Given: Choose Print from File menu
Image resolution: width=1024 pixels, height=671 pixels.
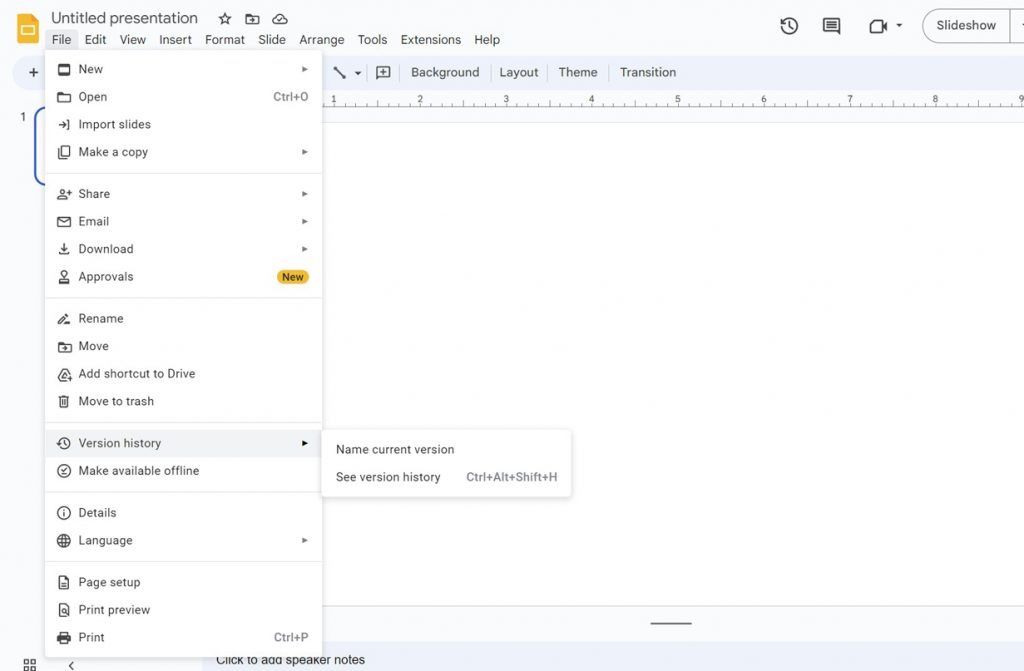Looking at the screenshot, I should (x=183, y=637).
